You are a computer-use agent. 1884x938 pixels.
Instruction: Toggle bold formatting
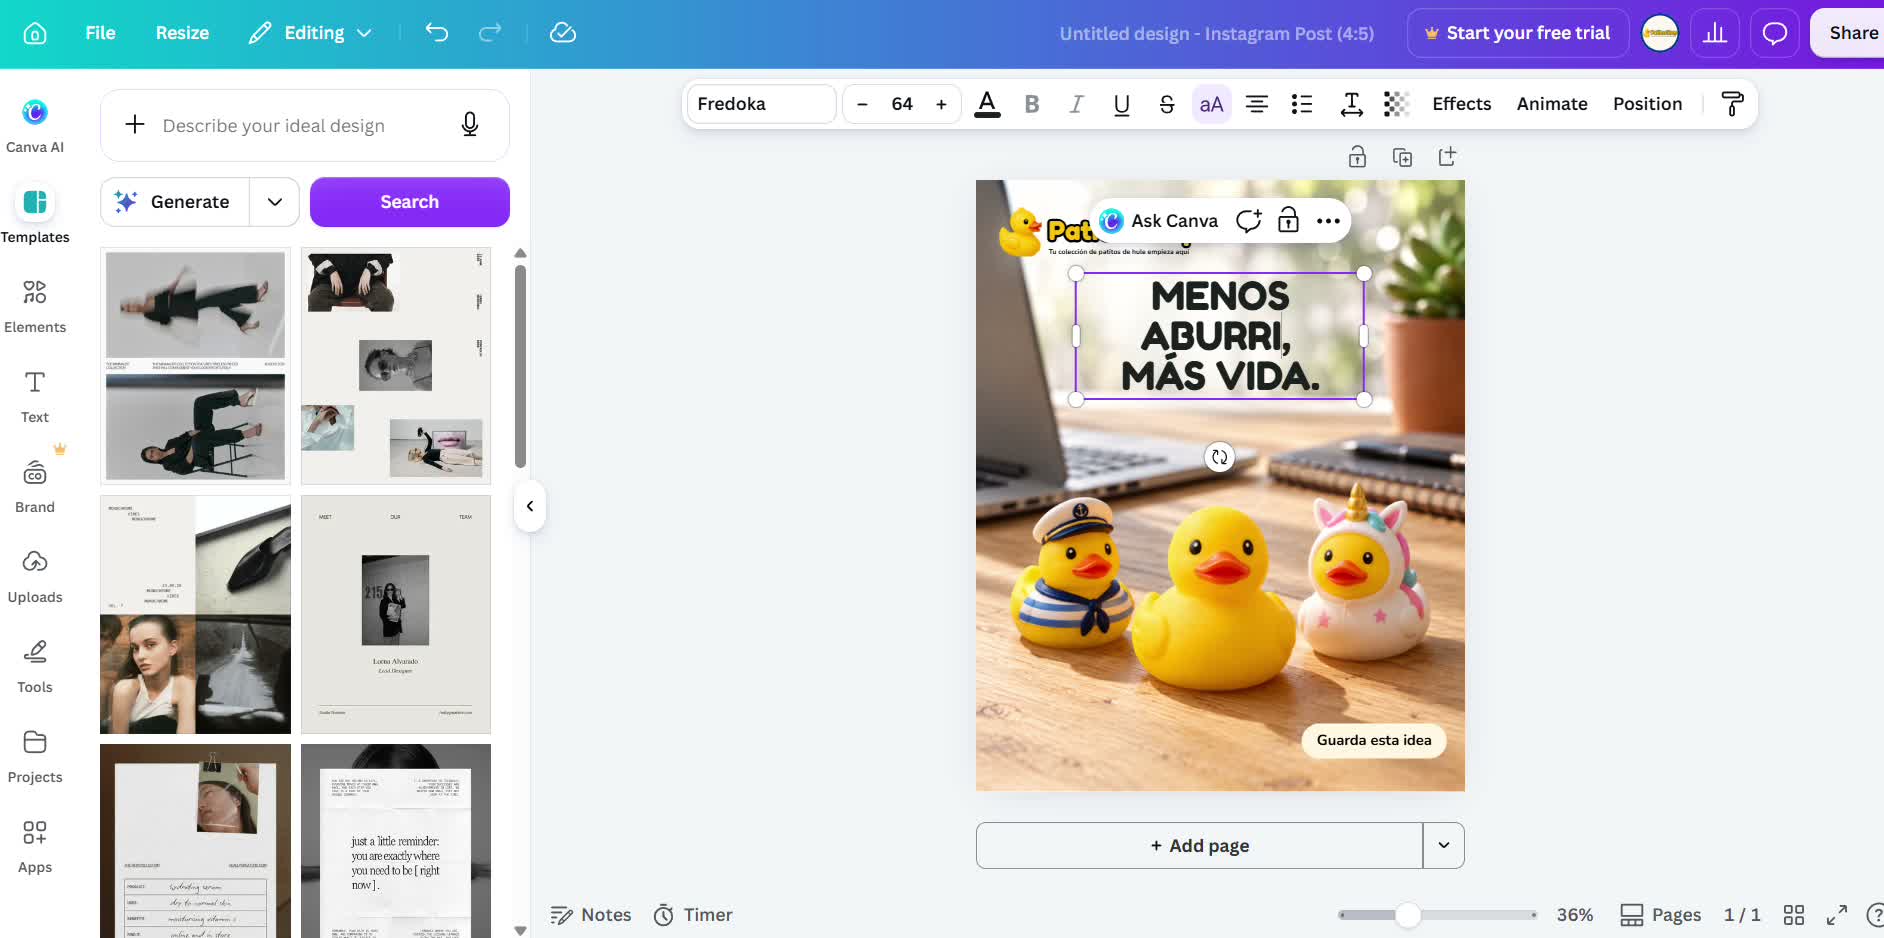point(1032,104)
